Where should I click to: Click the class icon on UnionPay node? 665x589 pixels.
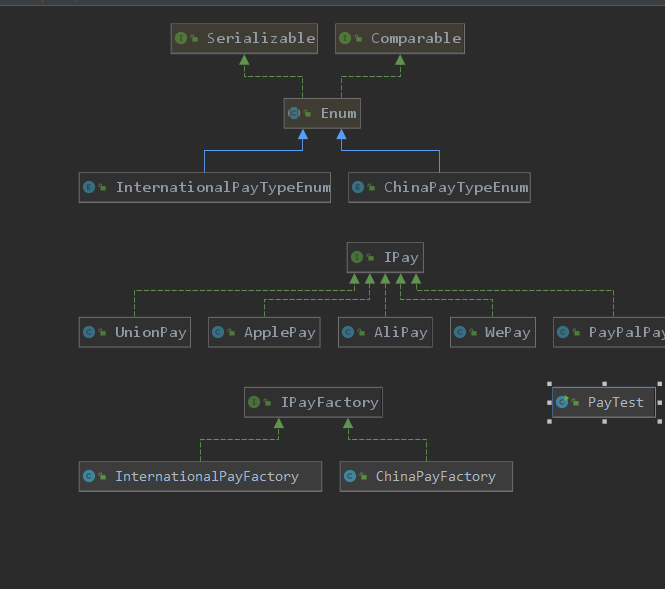(90, 332)
